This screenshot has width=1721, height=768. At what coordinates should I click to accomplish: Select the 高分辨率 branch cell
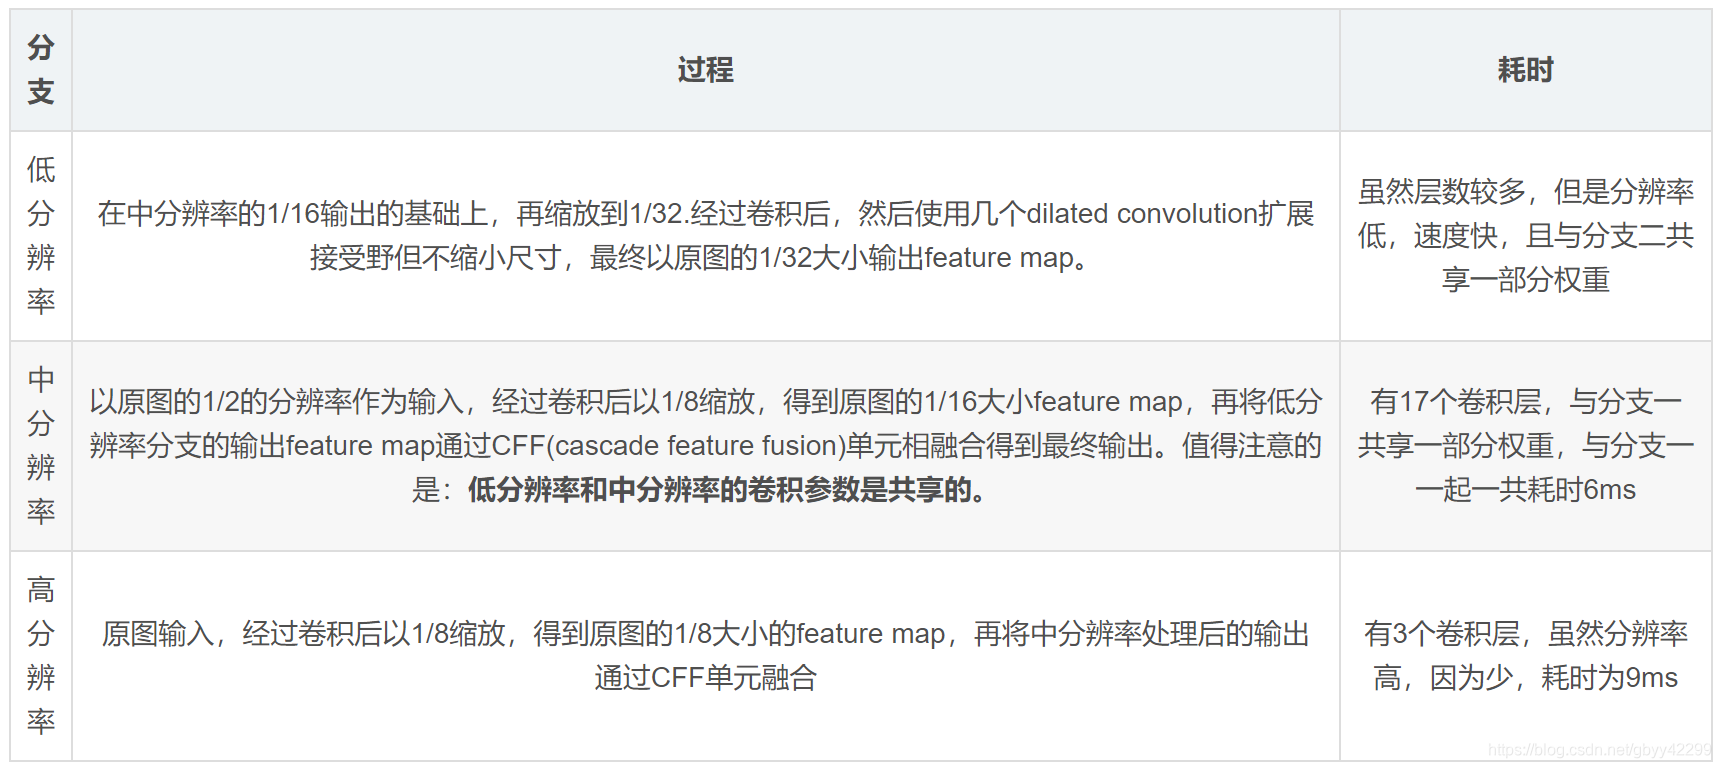click(x=41, y=656)
